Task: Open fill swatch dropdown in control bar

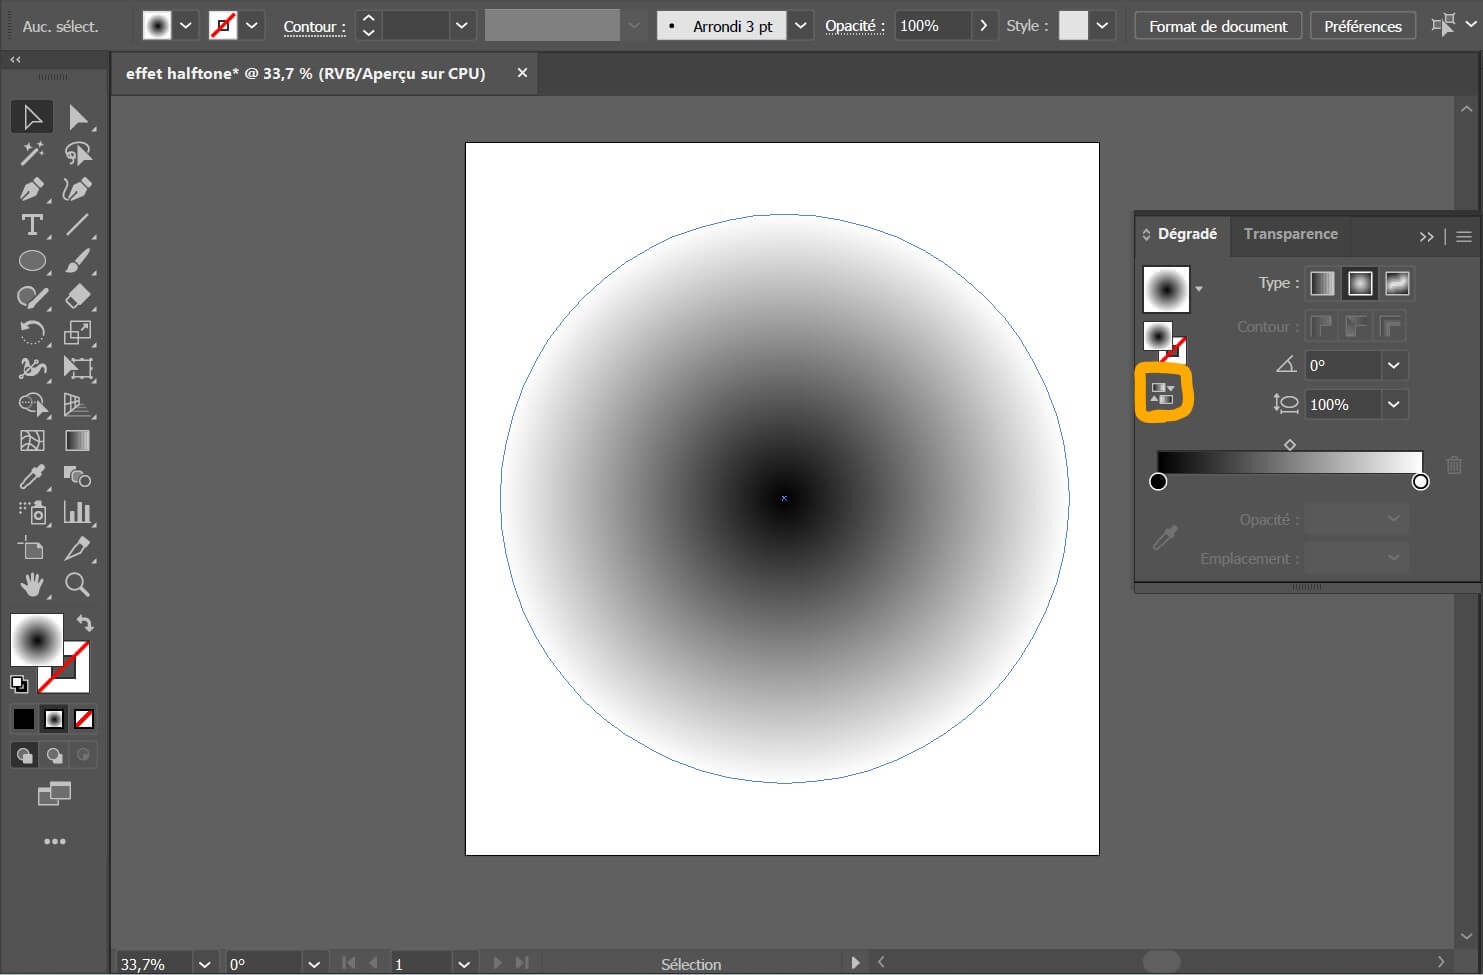Action: (x=186, y=26)
